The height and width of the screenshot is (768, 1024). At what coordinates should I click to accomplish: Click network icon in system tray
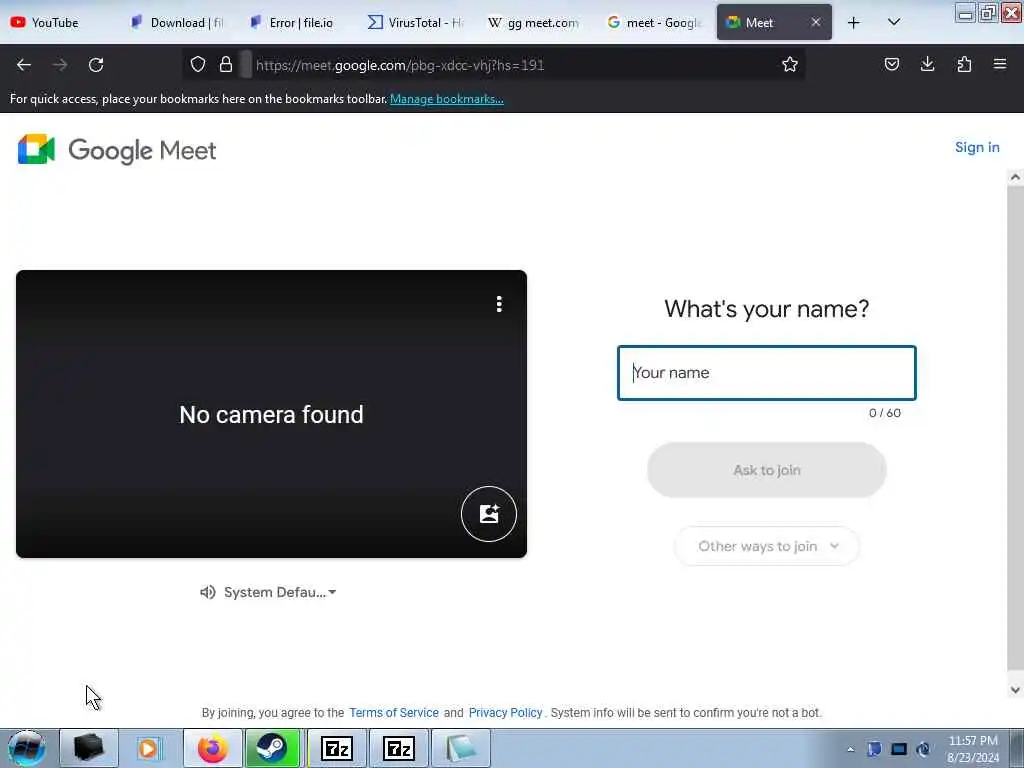pyautogui.click(x=899, y=749)
